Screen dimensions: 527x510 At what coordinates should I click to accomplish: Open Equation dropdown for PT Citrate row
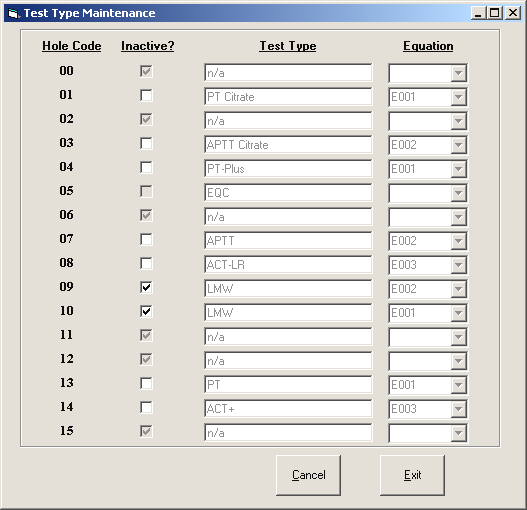pos(458,97)
